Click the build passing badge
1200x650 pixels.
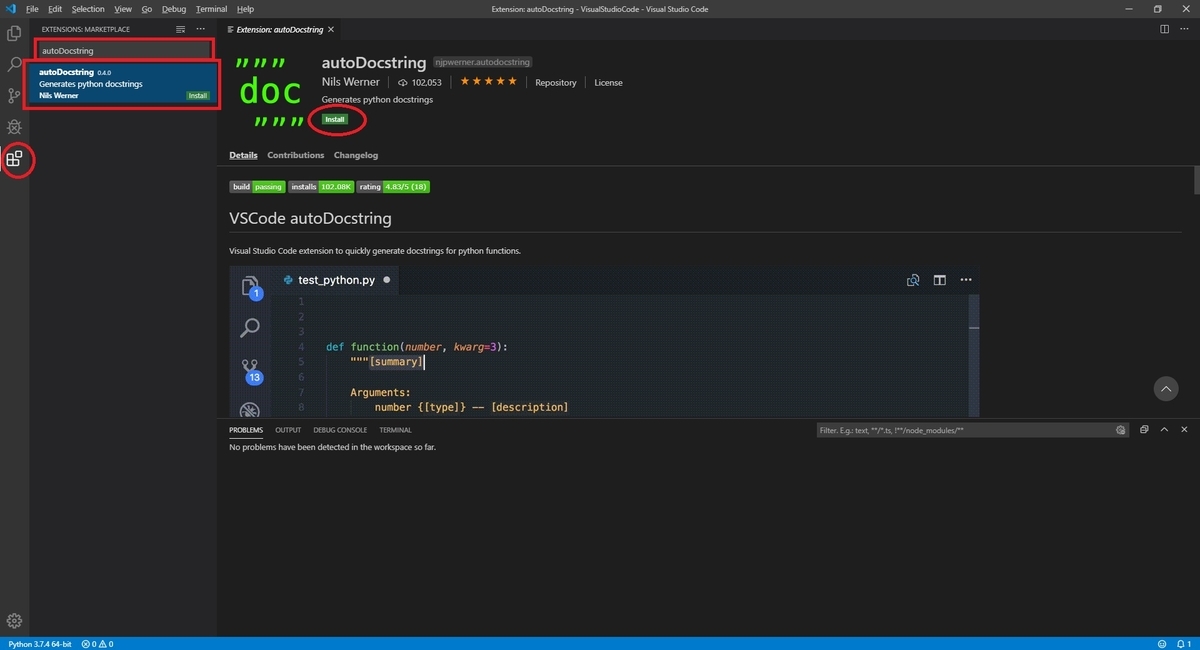257,187
